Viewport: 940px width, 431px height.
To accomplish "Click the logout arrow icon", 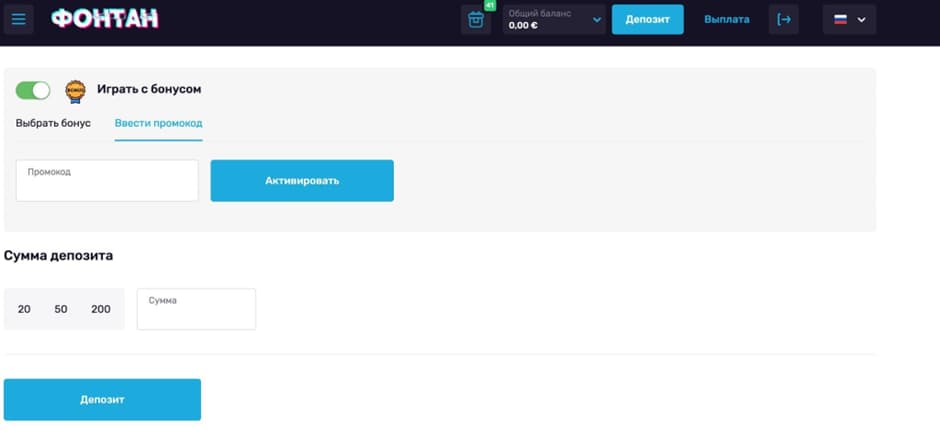I will click(784, 20).
